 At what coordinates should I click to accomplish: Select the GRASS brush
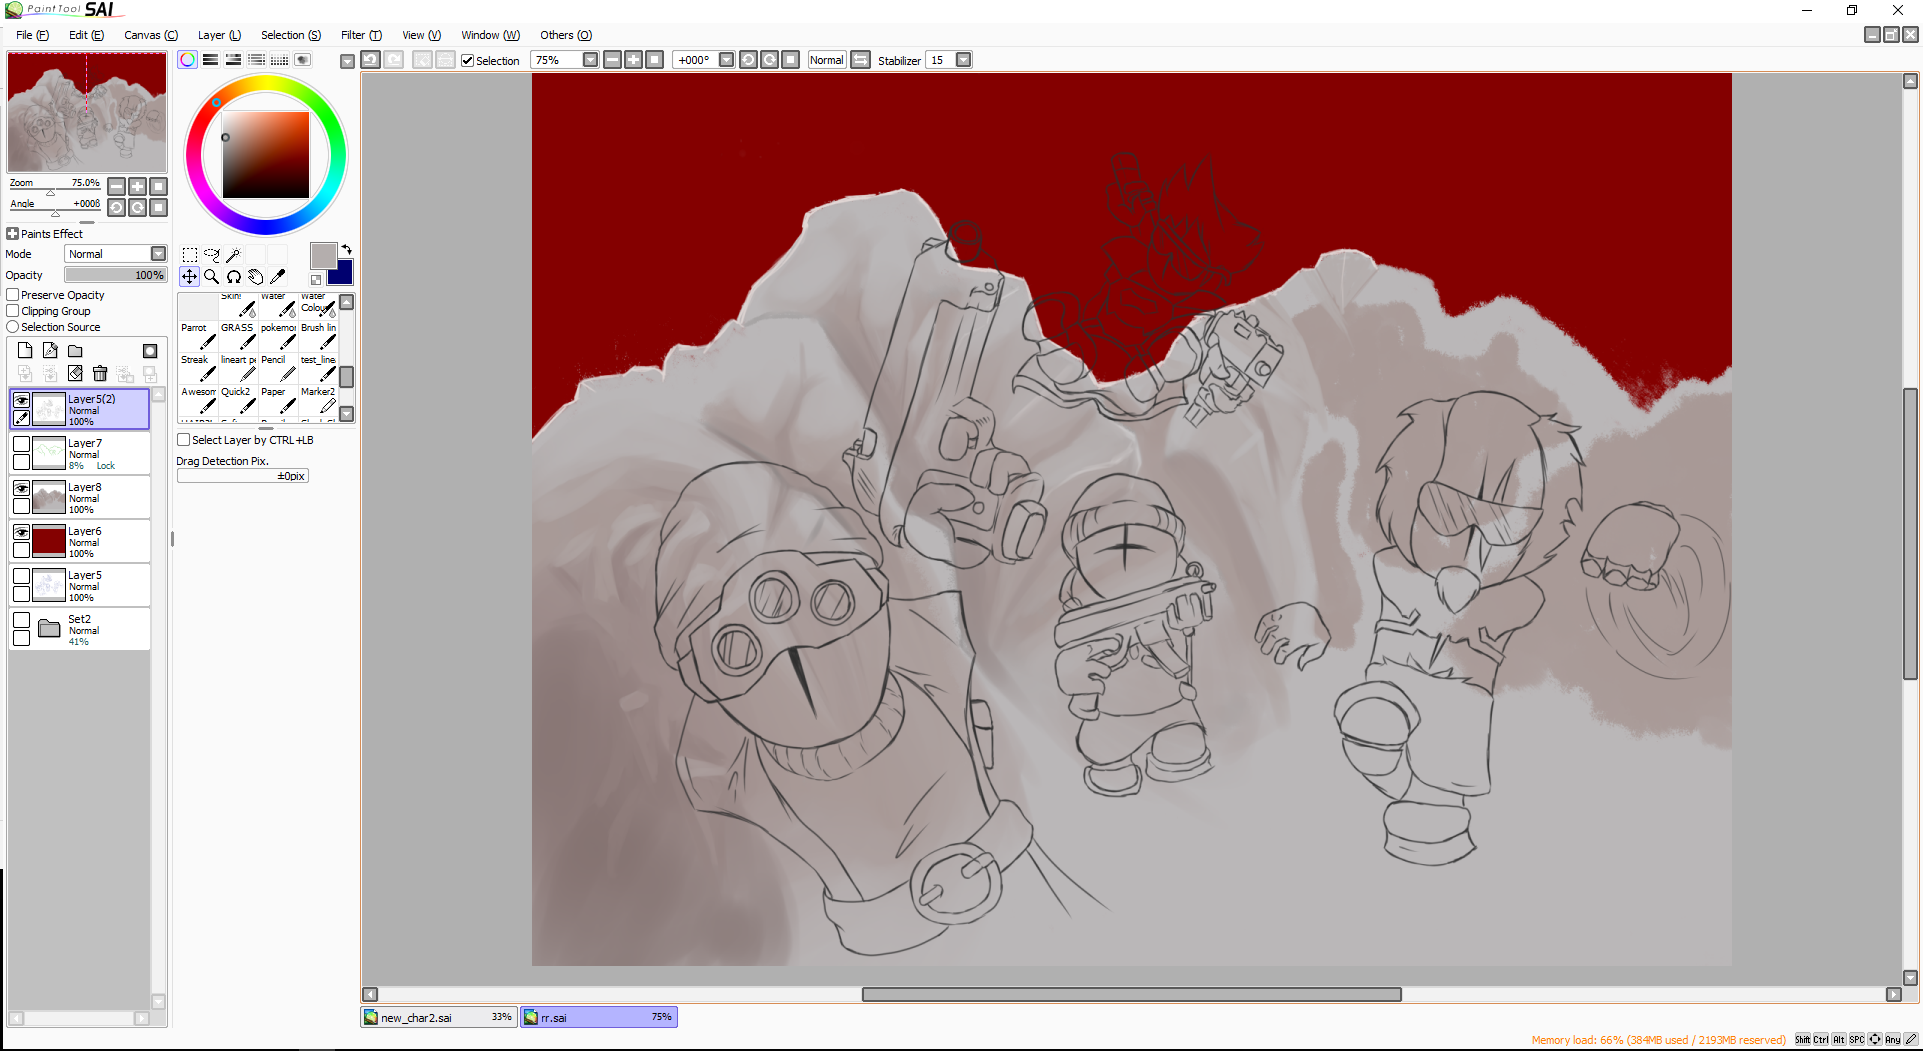(x=238, y=336)
